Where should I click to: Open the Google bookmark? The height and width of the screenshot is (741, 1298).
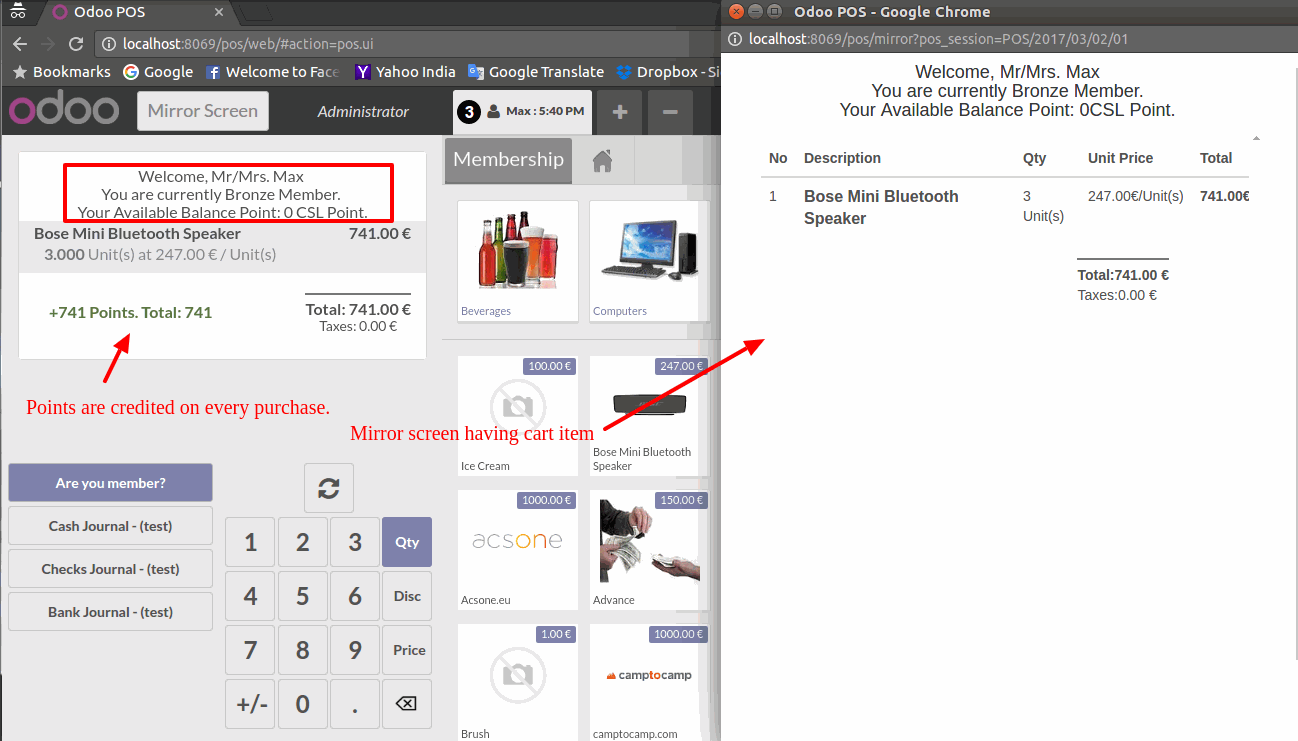coord(158,72)
